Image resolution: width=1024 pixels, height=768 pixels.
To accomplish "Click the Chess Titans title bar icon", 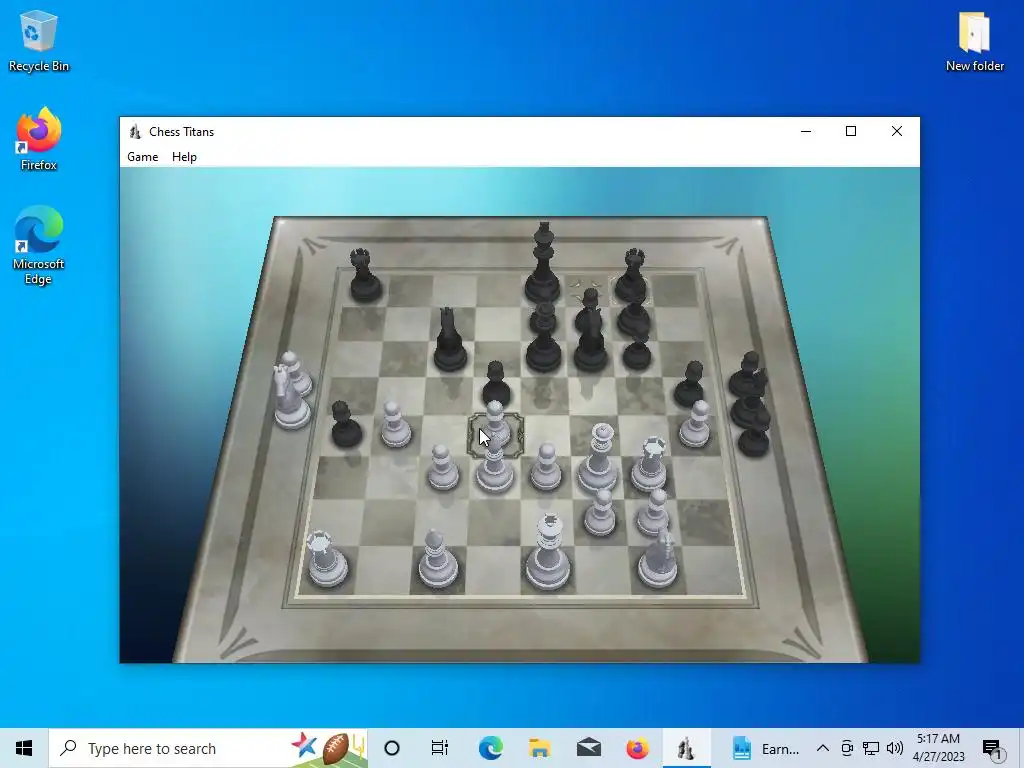I will tap(135, 131).
